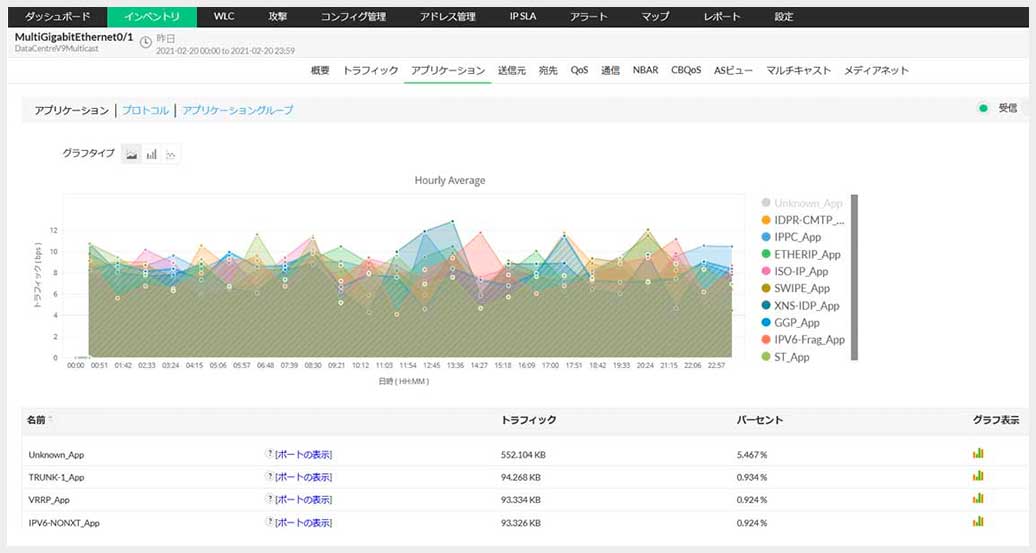The image size is (1036, 553).
Task: Click the IPPC_App blue legend color dot
Action: click(x=766, y=237)
